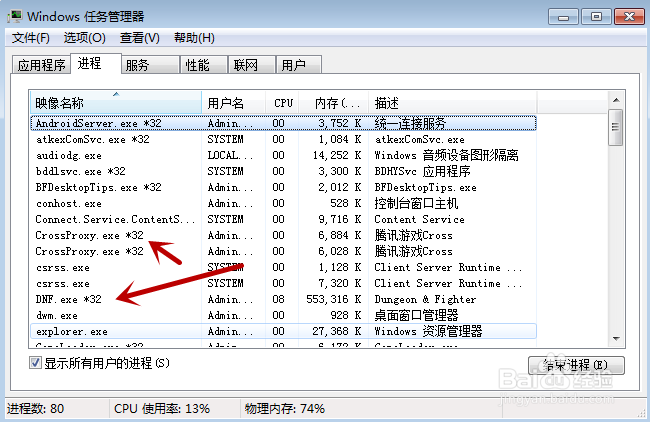Image resolution: width=650 pixels, height=422 pixels.
Task: Select the Connect.Service.ContentS... process
Action: pos(284,219)
